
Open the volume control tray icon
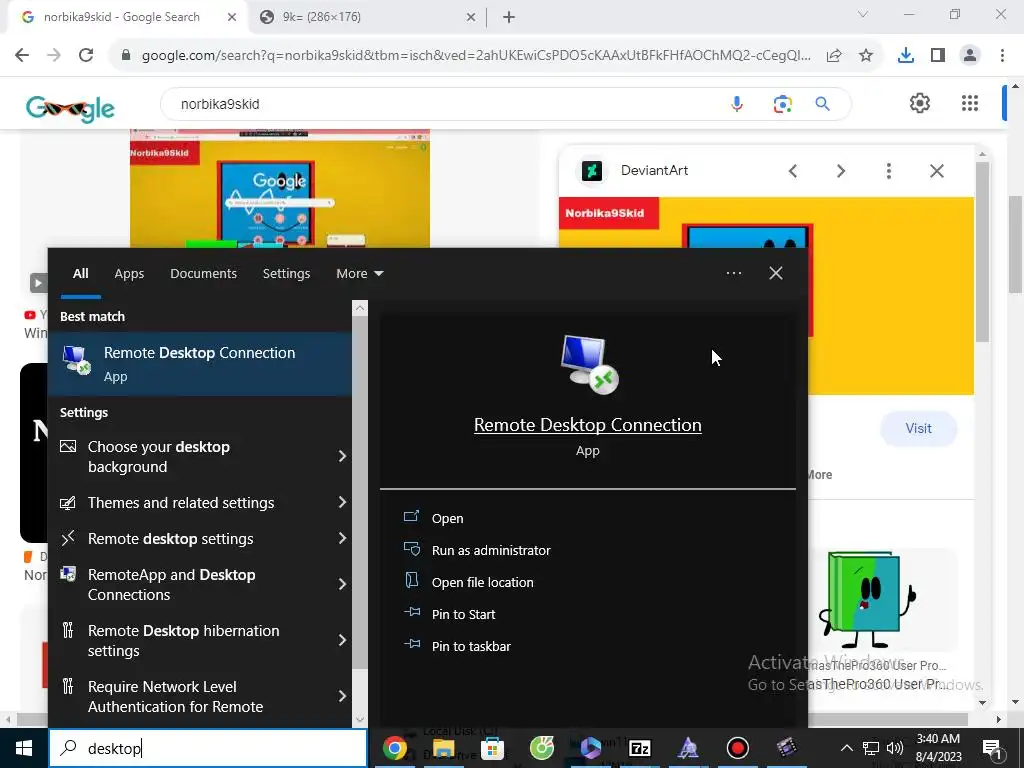point(895,748)
